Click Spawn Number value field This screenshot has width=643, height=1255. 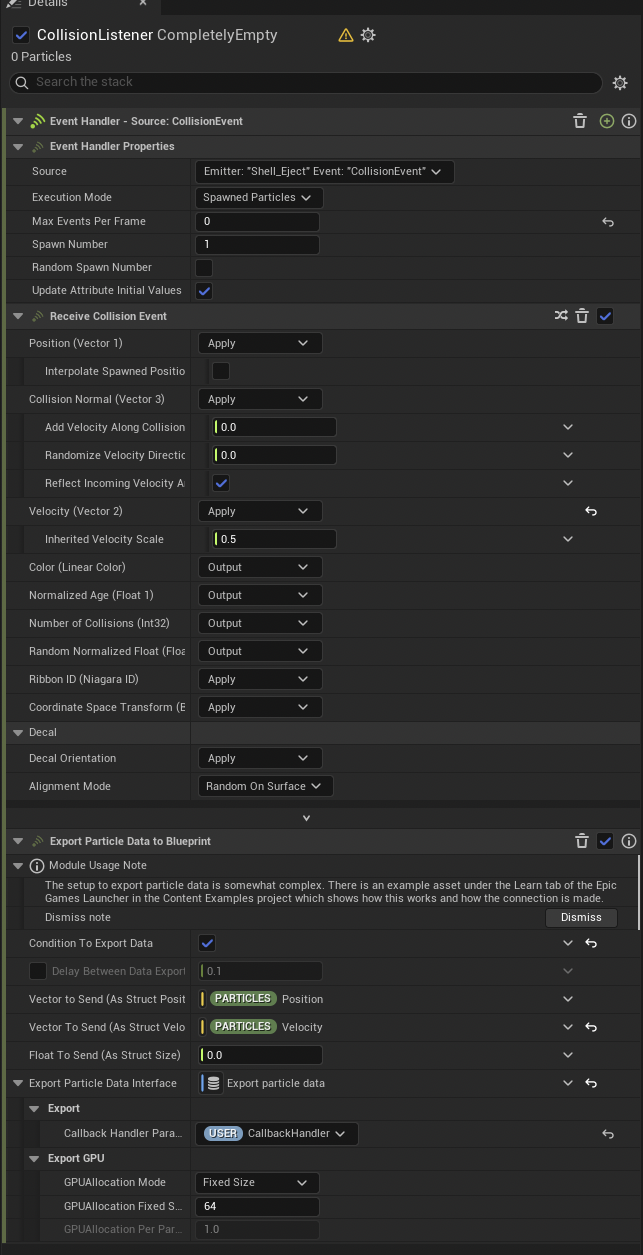click(257, 245)
